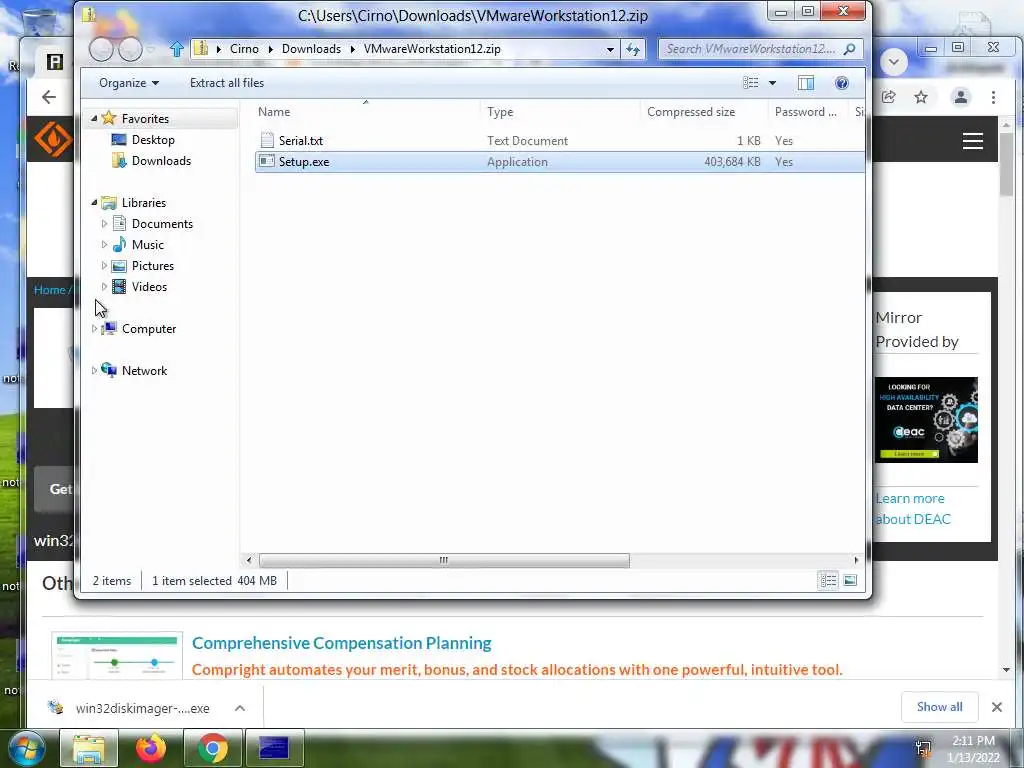Click Extract all files
This screenshot has height=768, width=1024.
pos(227,83)
